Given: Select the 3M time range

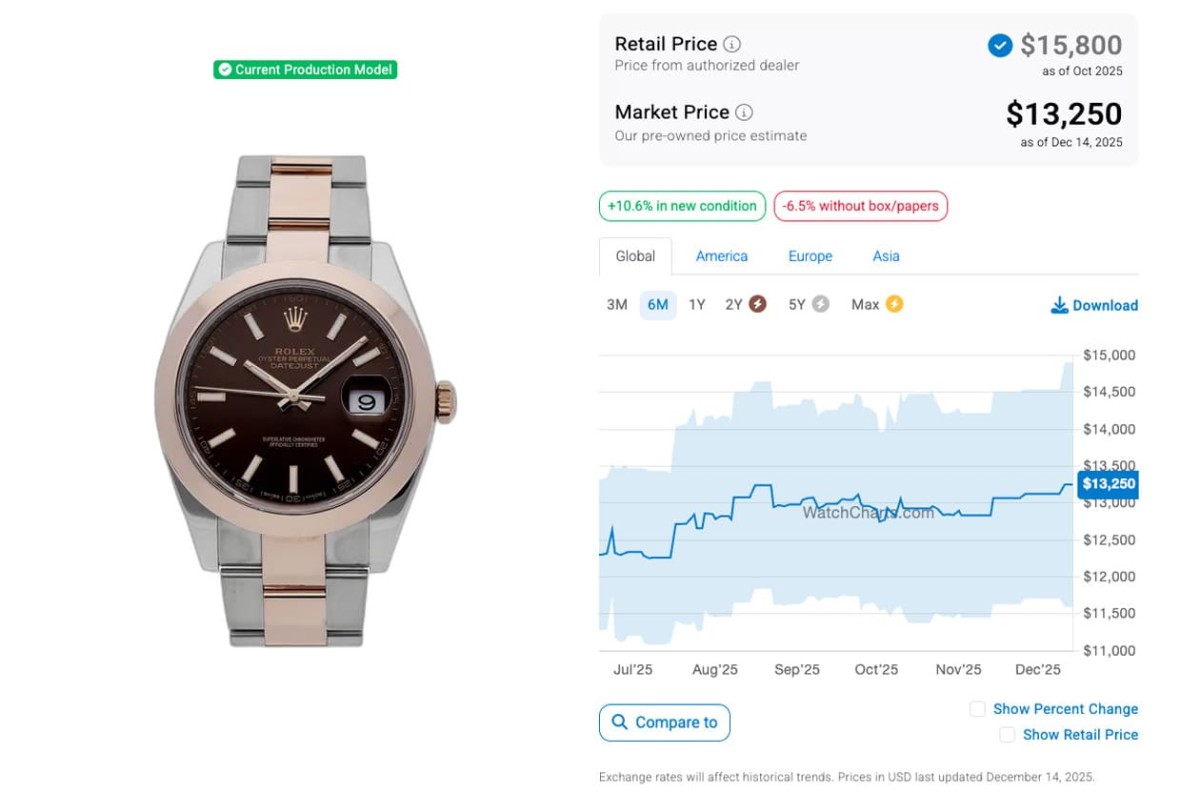Looking at the screenshot, I should point(617,305).
